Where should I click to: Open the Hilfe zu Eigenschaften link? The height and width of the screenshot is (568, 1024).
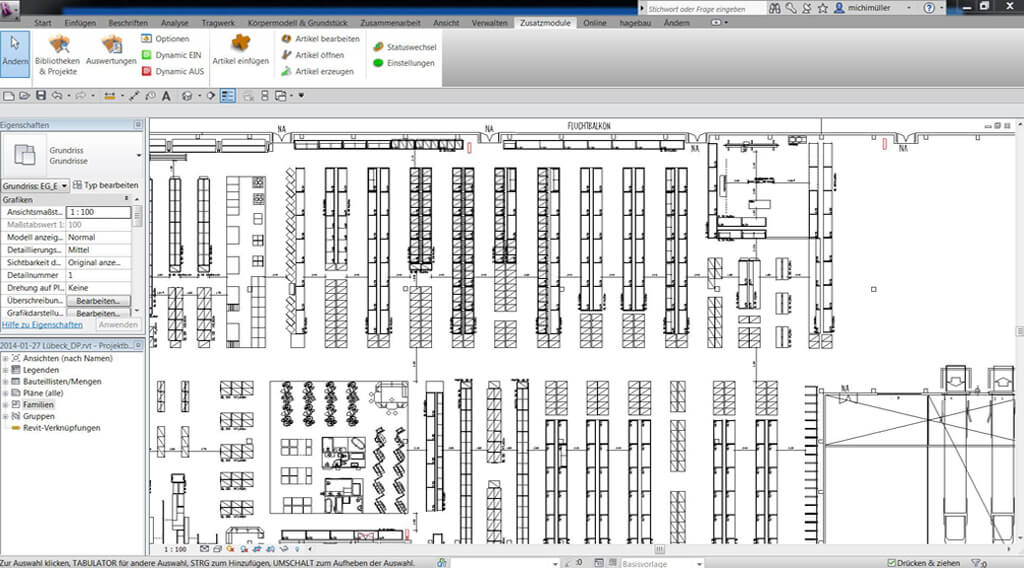click(x=42, y=325)
